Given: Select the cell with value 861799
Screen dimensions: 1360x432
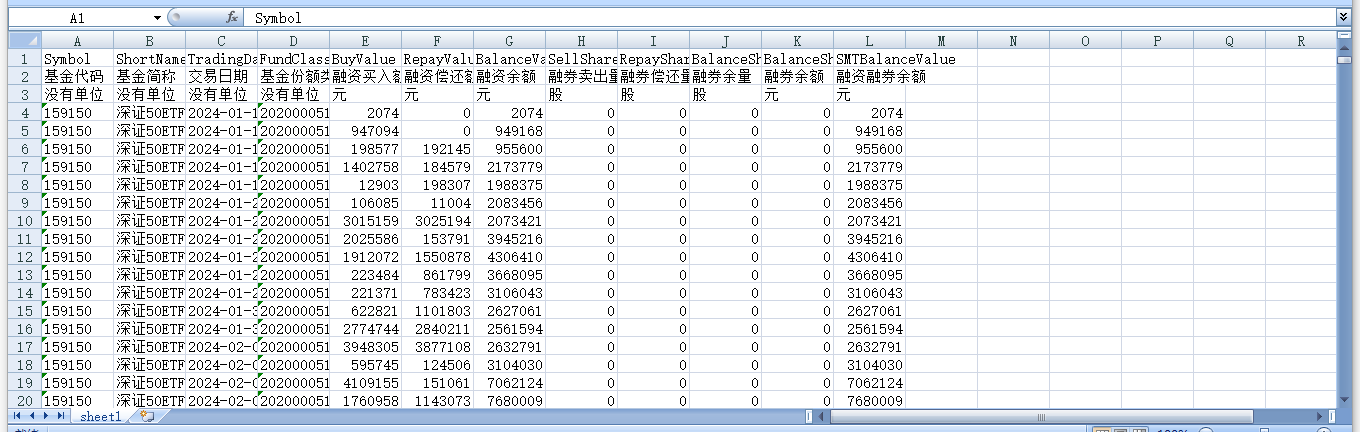Looking at the screenshot, I should tap(437, 275).
